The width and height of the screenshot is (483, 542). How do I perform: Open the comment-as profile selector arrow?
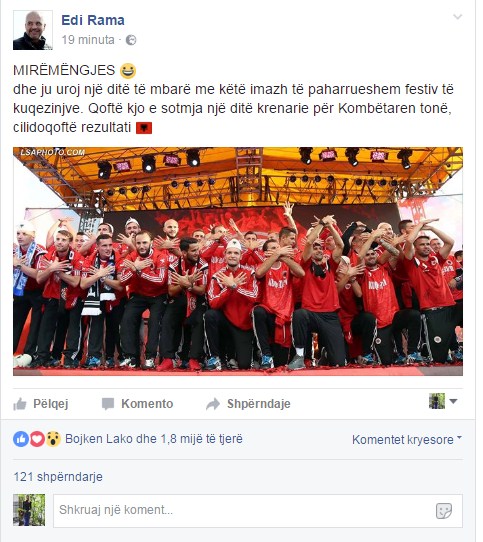tap(453, 401)
